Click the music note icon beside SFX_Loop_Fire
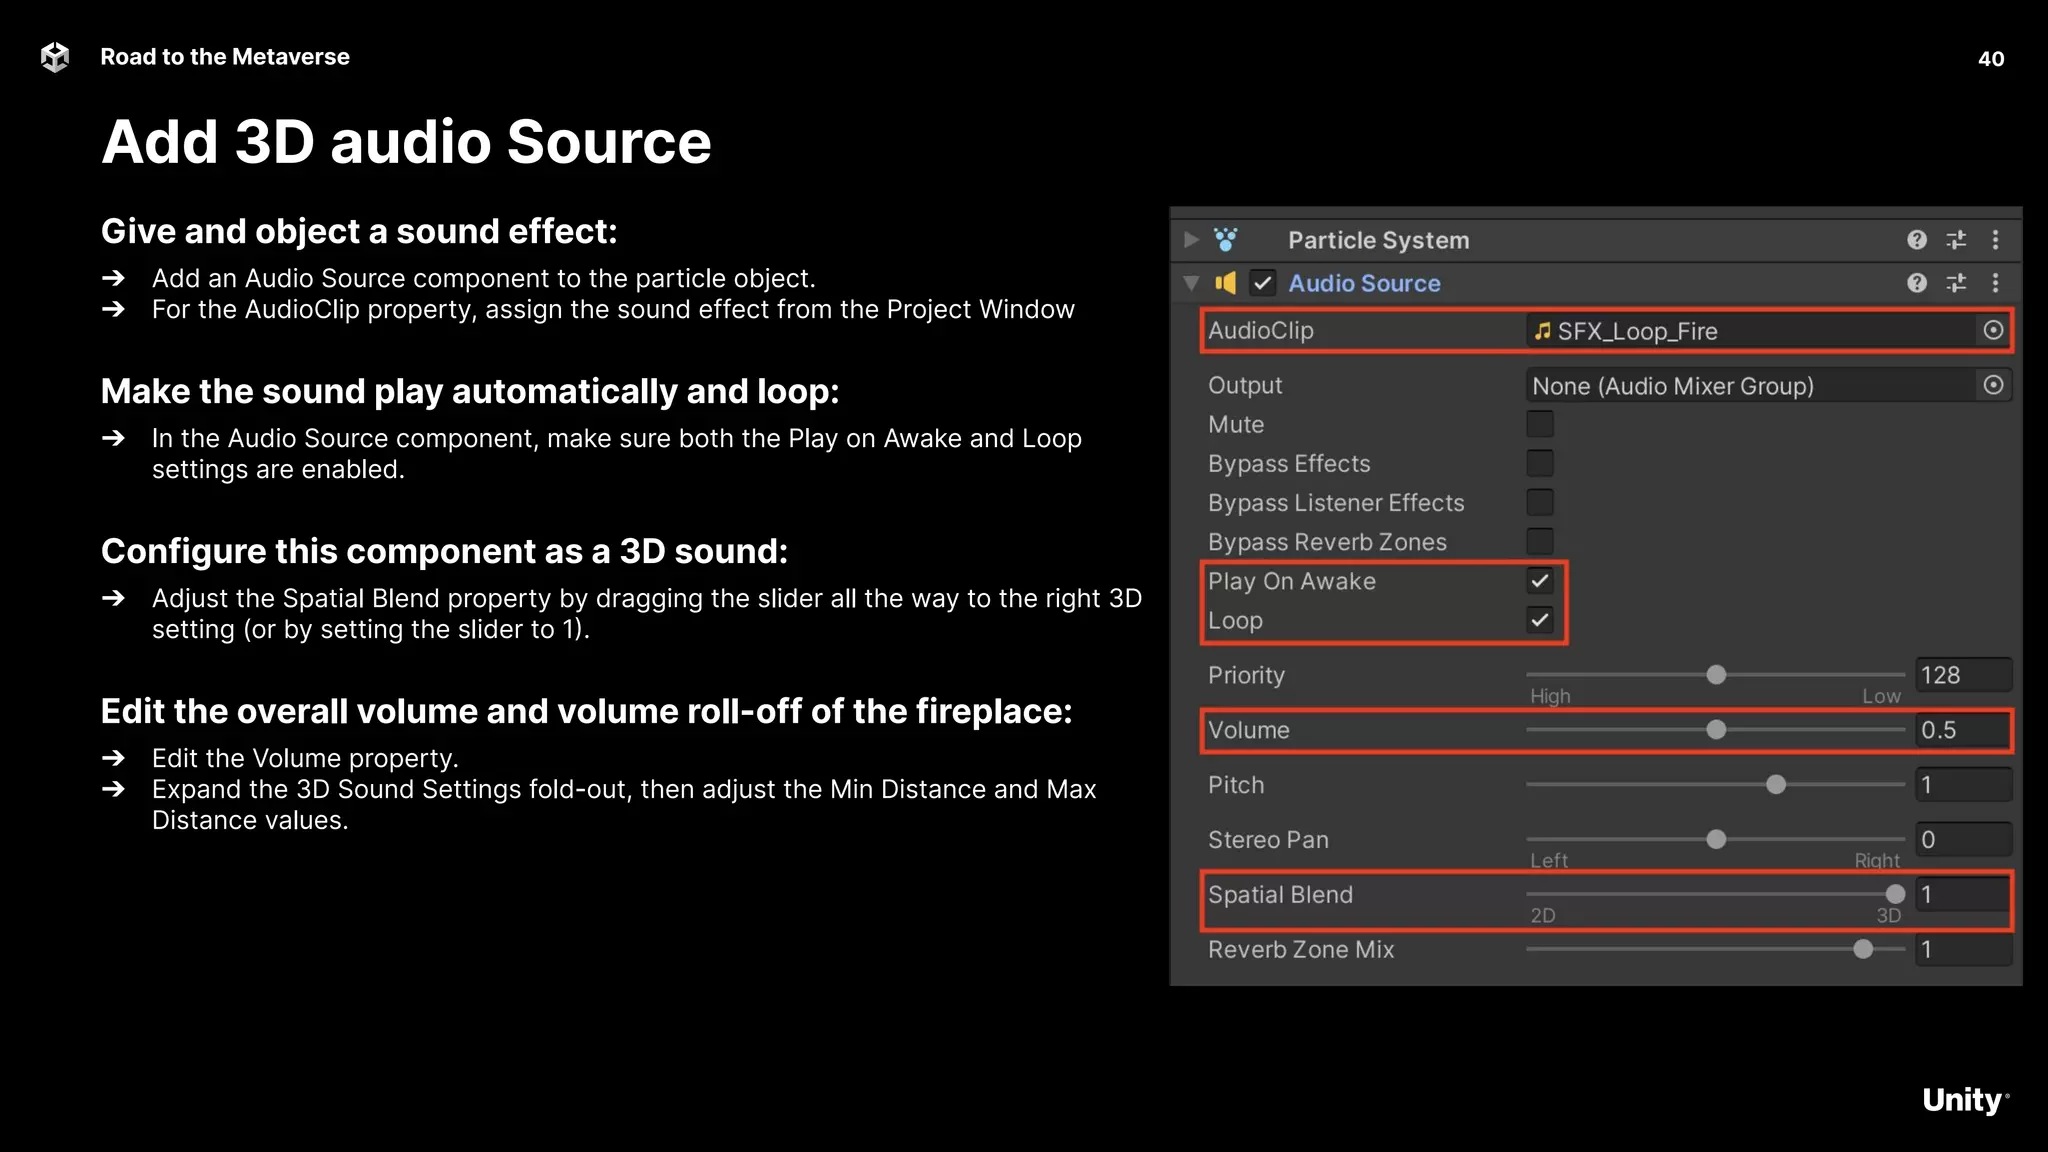Image resolution: width=2048 pixels, height=1152 pixels. coord(1543,331)
